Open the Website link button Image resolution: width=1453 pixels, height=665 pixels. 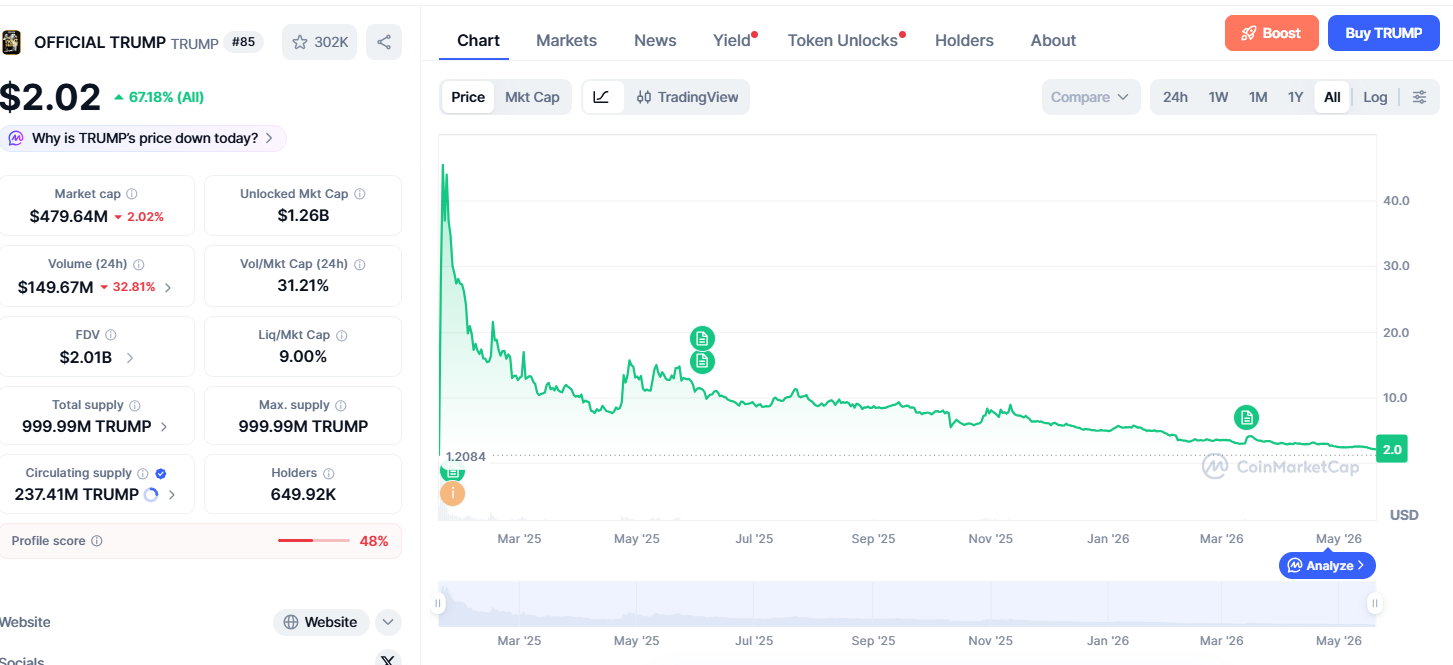point(321,622)
